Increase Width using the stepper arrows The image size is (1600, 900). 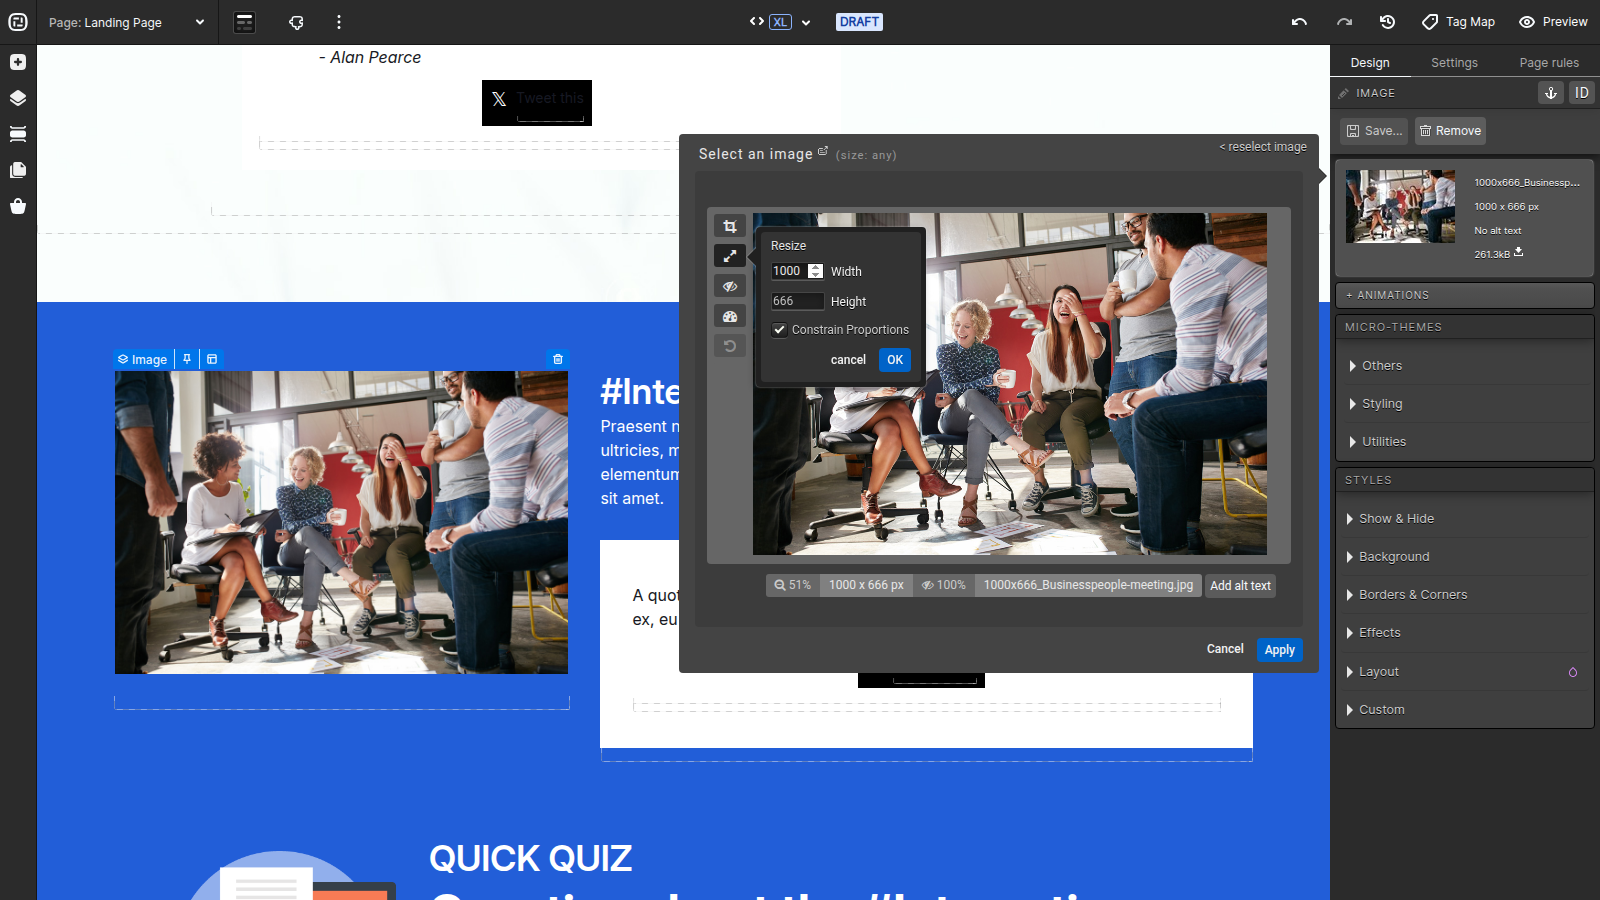(x=816, y=267)
